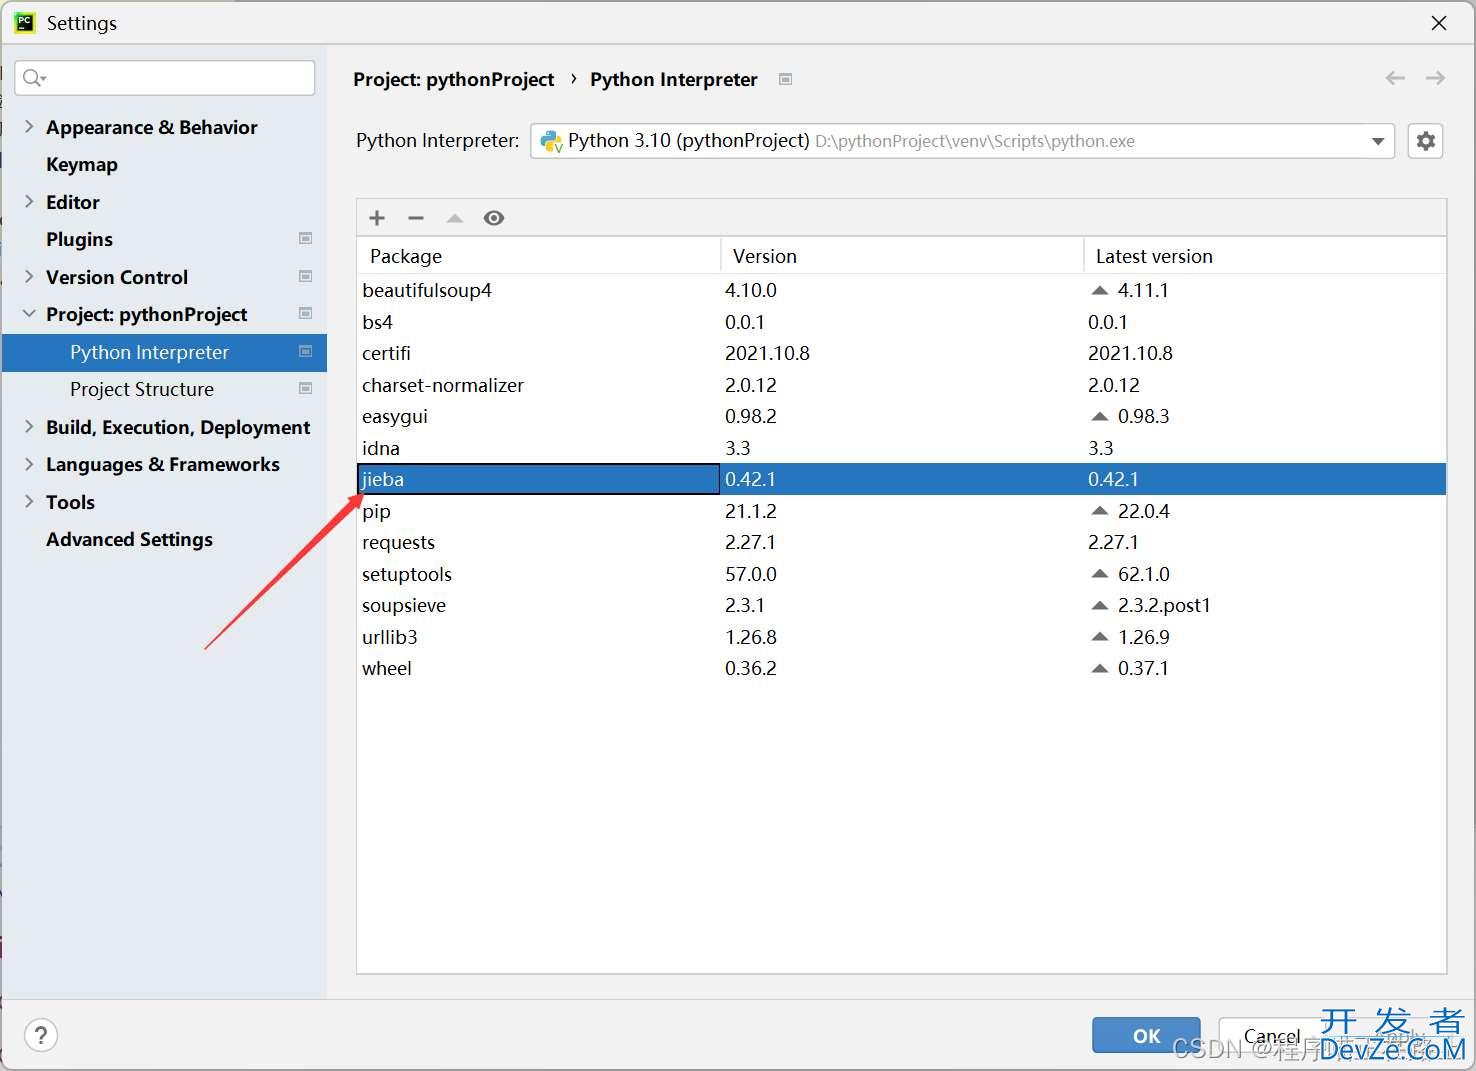Click upgrade arrow beside wheel 0.37.1
This screenshot has height=1071, width=1476.
(1100, 668)
